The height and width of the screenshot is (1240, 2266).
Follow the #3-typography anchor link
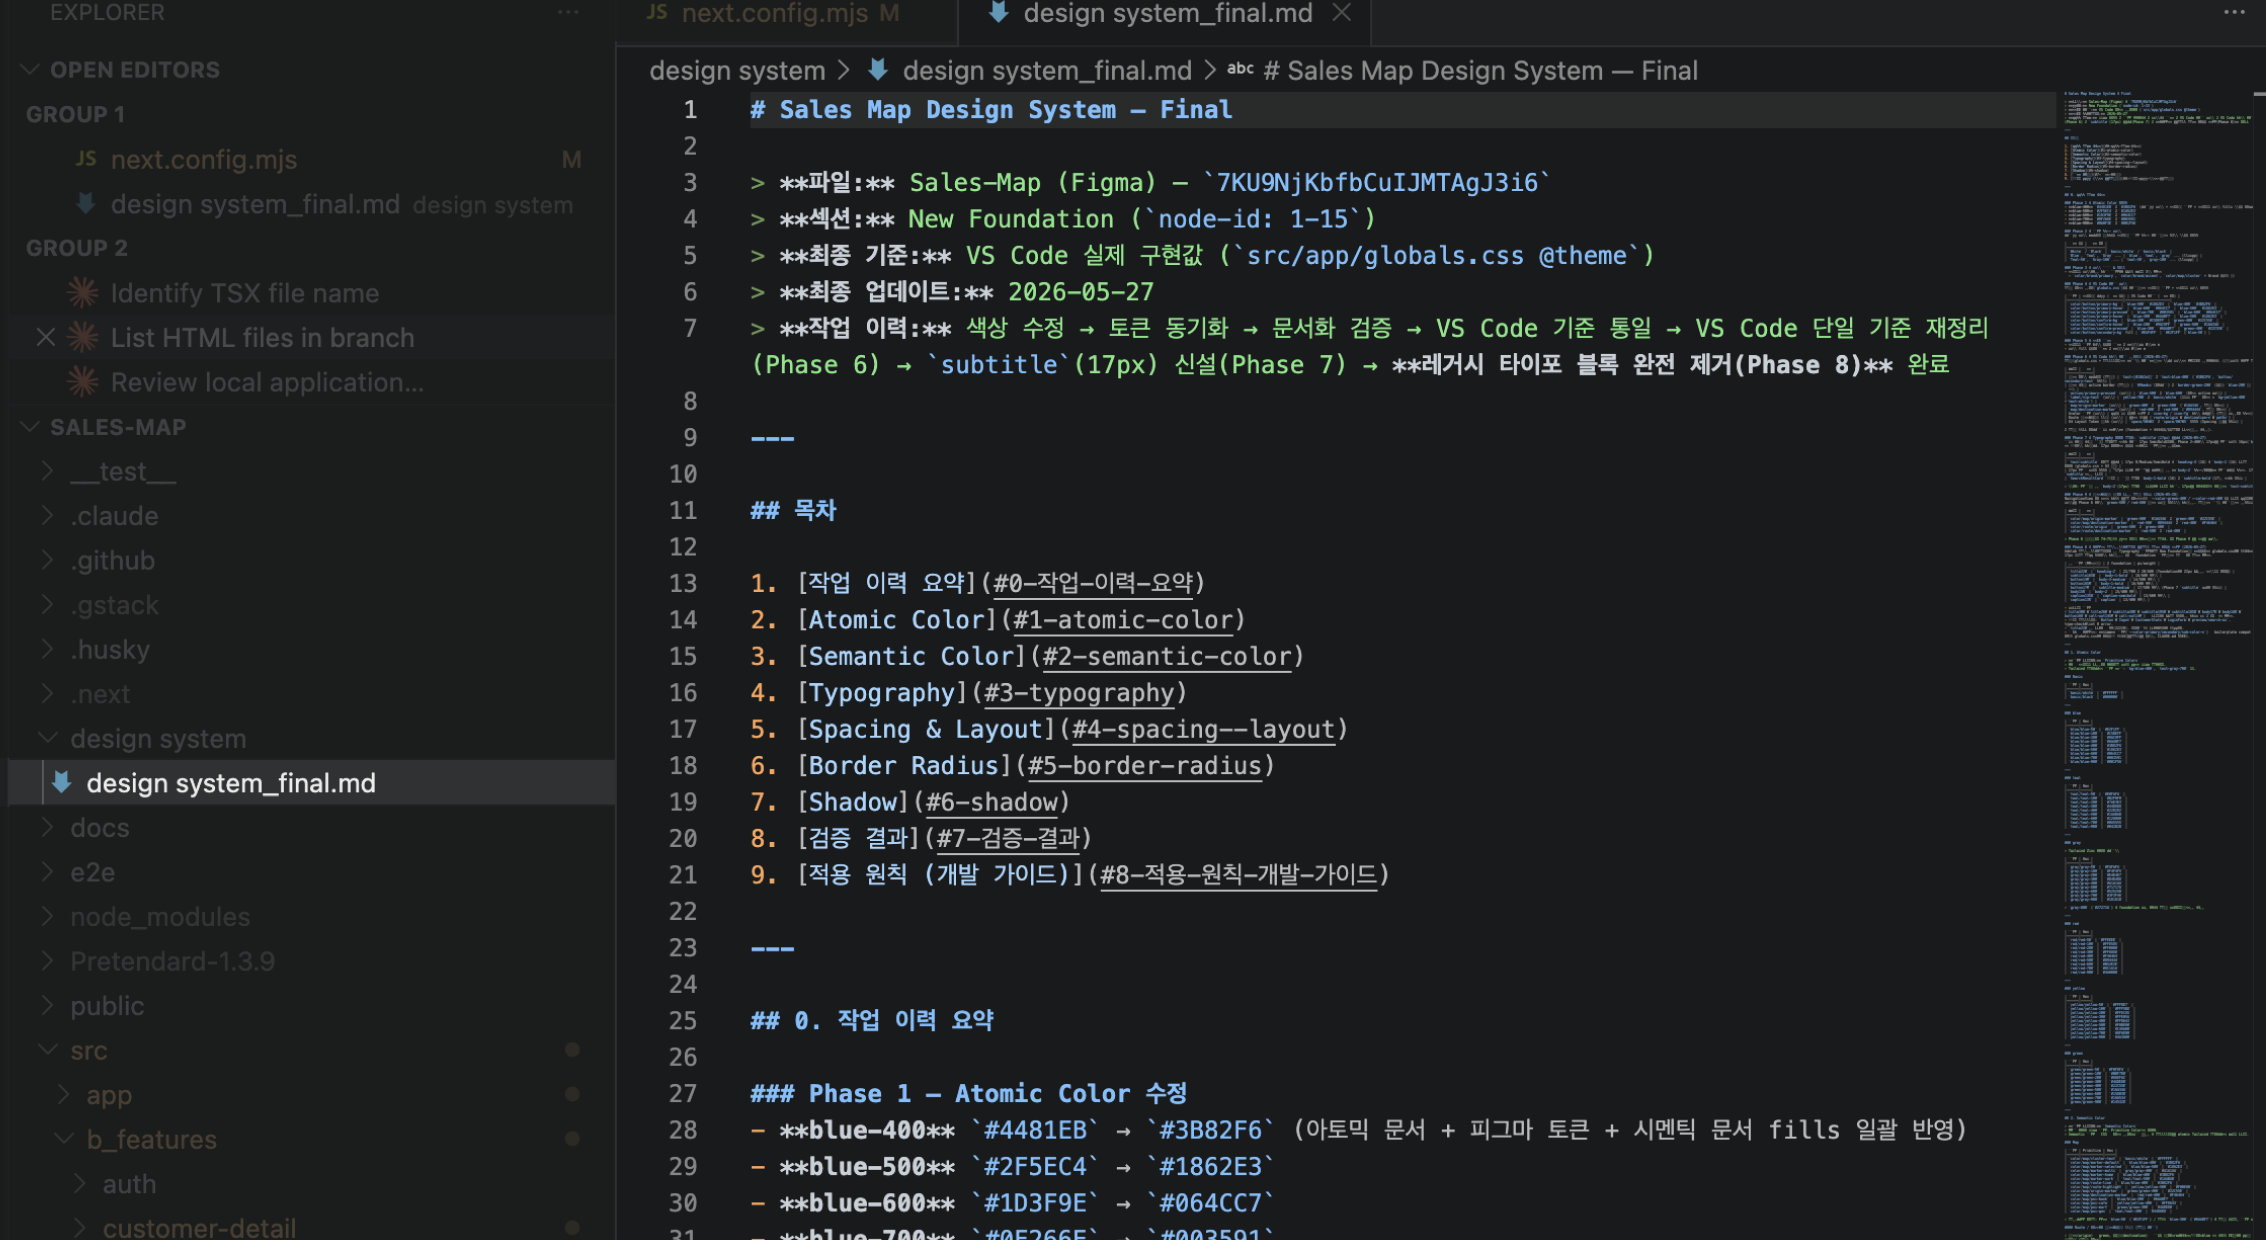1079,693
